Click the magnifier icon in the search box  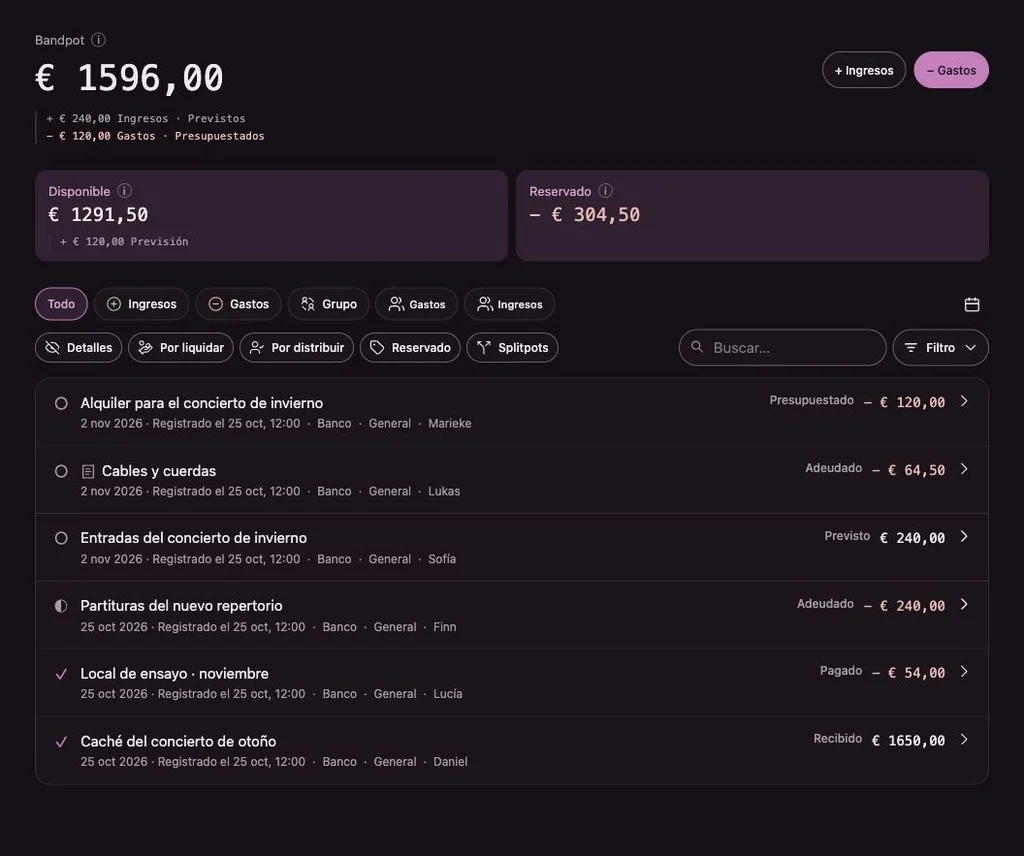tap(697, 347)
